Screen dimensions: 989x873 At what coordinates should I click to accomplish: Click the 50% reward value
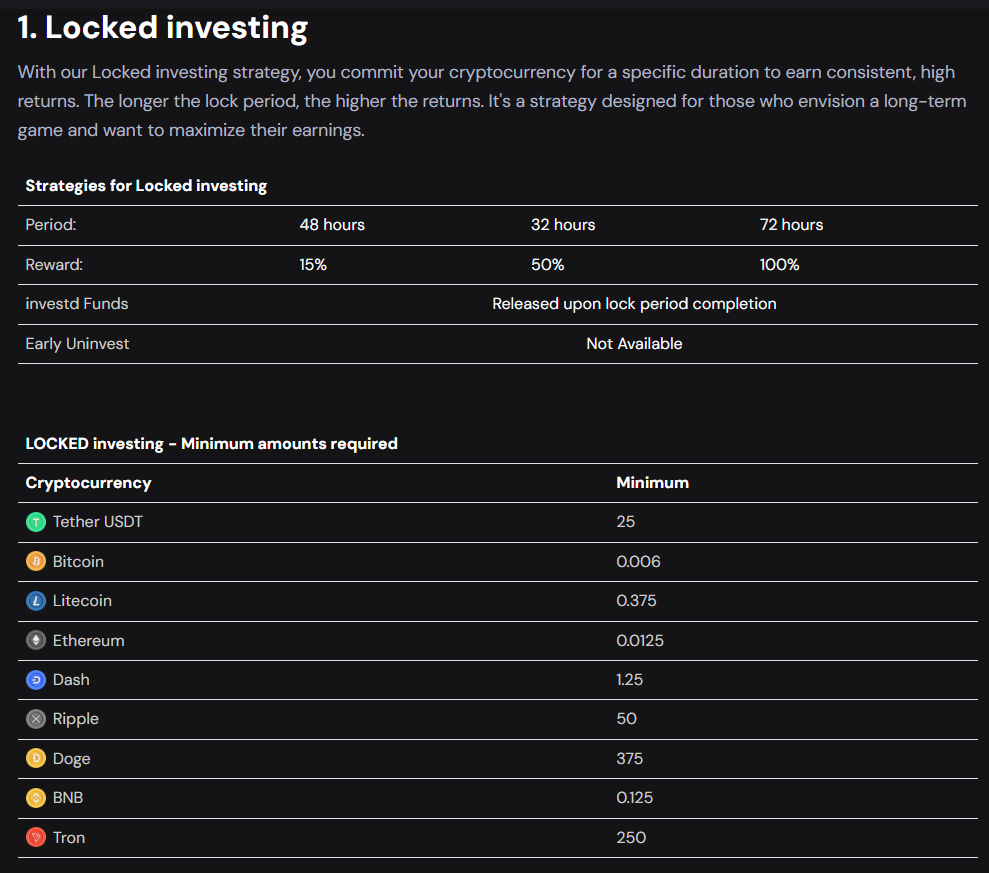(547, 265)
